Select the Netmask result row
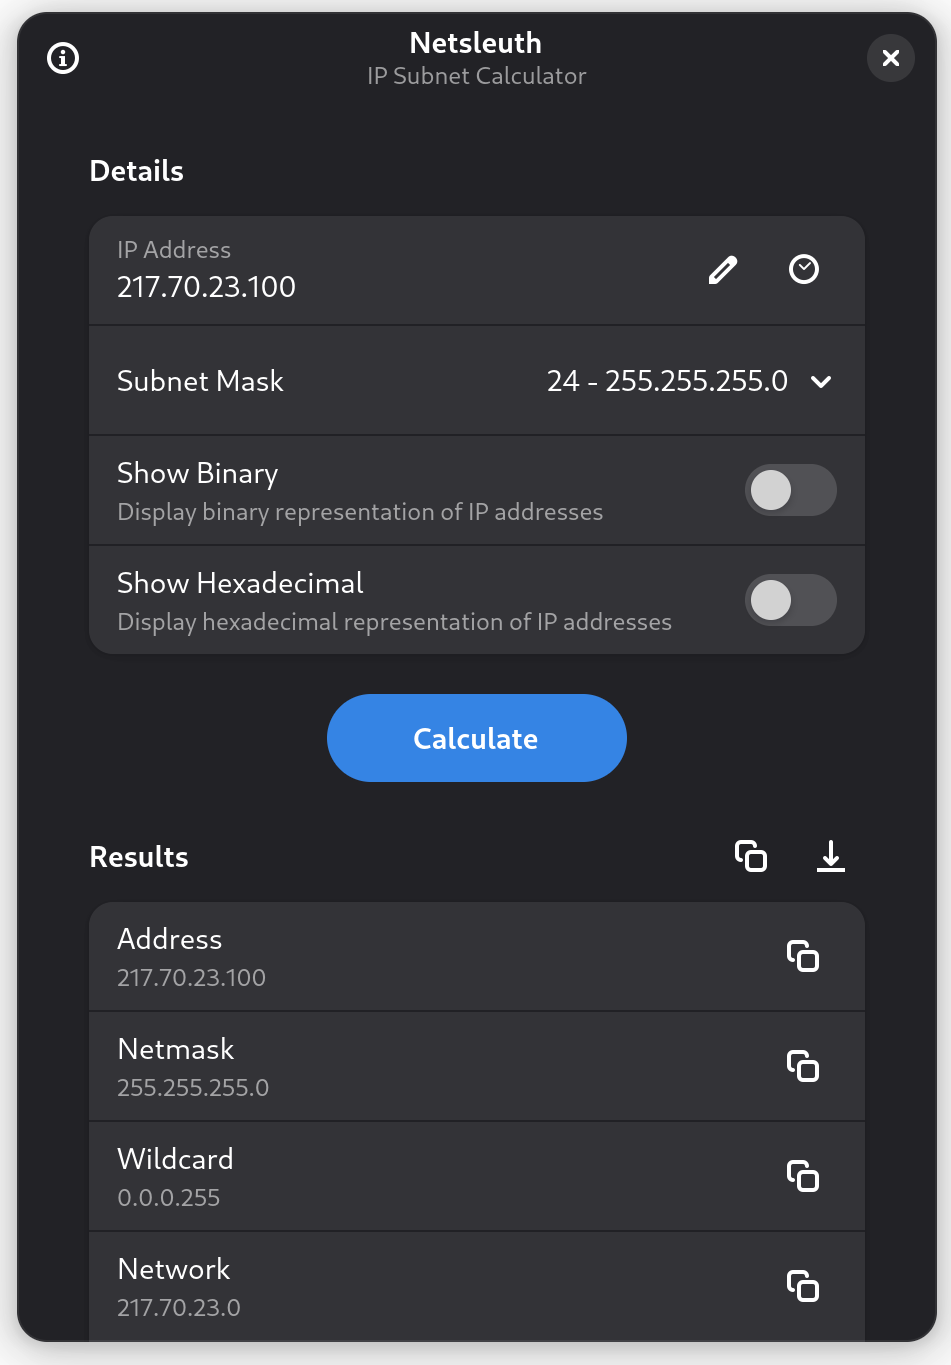 point(400,1067)
